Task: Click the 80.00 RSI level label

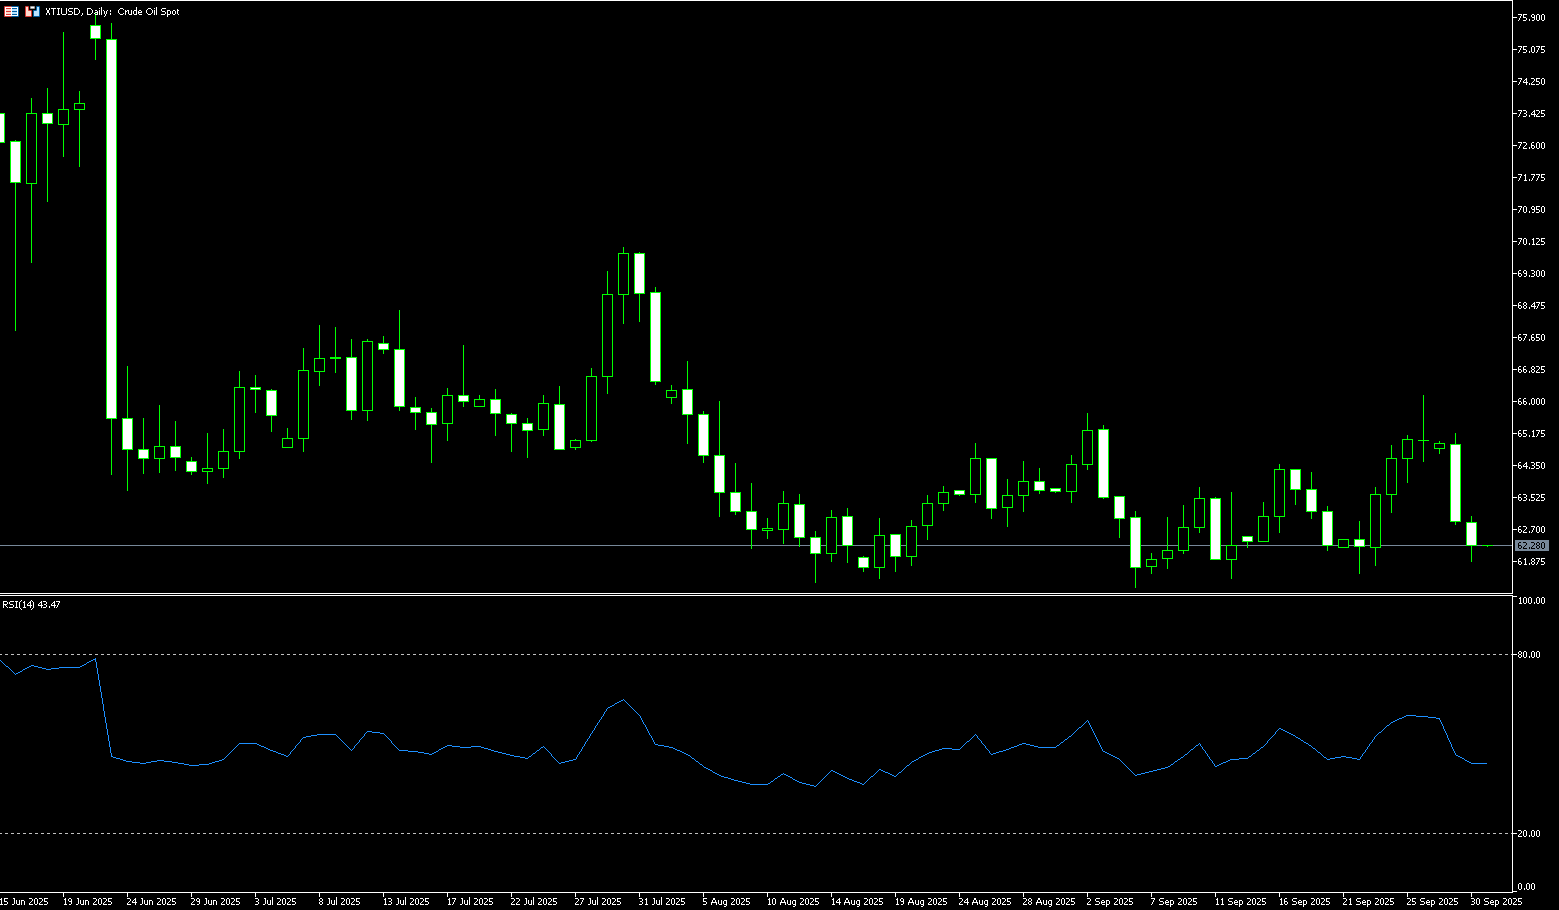Action: pos(1528,655)
